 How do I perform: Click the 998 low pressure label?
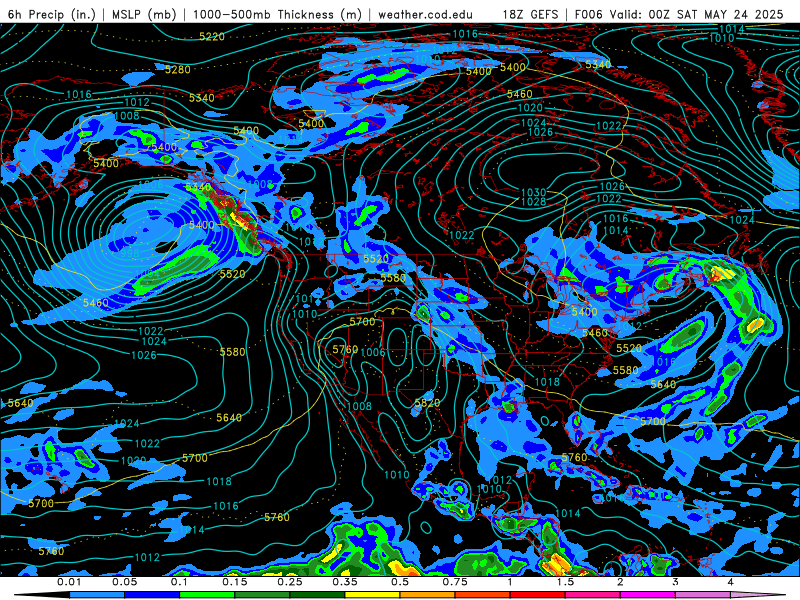pyautogui.click(x=130, y=253)
